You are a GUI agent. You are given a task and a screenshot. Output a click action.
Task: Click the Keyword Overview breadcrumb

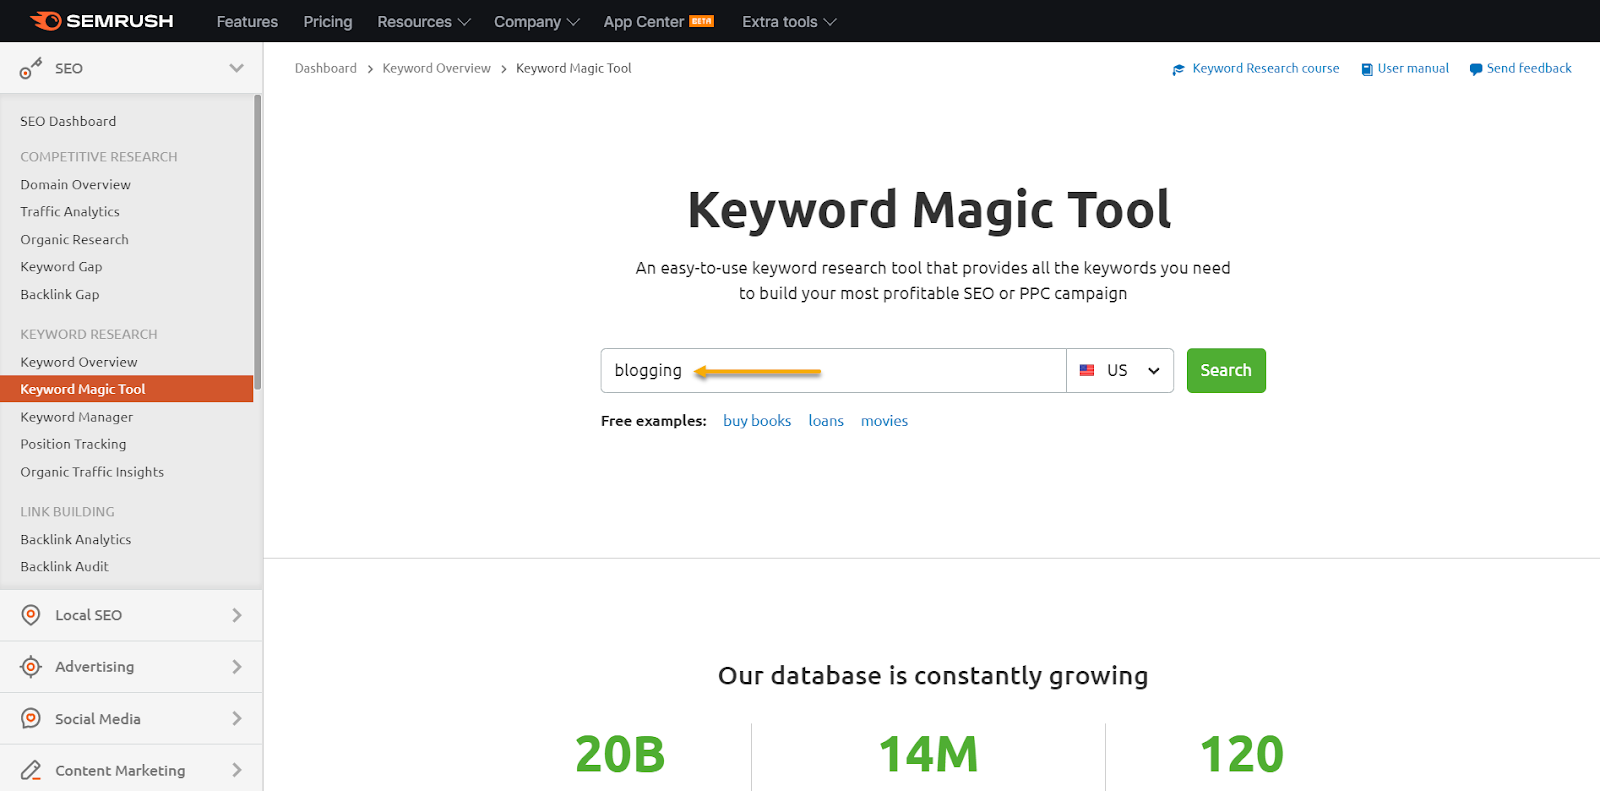[436, 69]
